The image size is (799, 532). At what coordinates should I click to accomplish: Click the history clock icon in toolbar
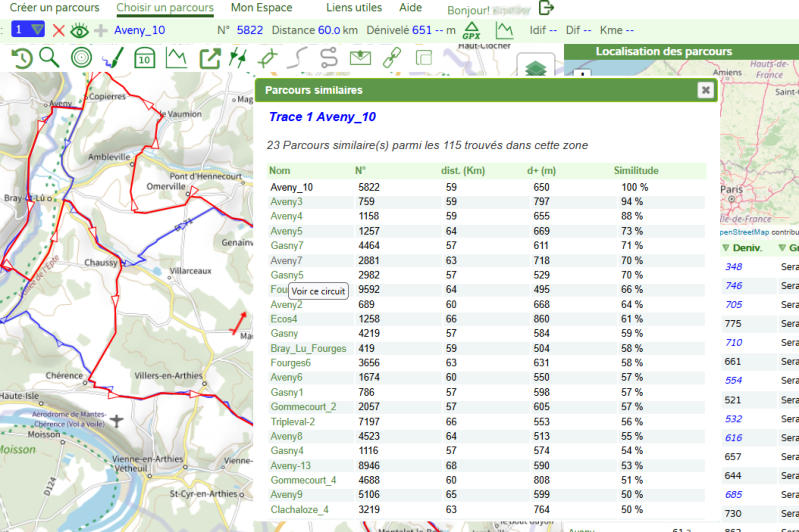(x=21, y=58)
